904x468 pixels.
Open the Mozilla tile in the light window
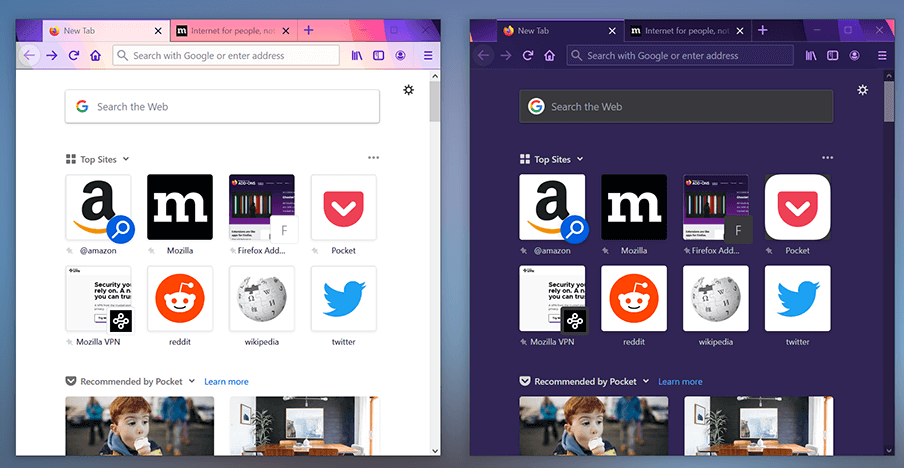[180, 207]
